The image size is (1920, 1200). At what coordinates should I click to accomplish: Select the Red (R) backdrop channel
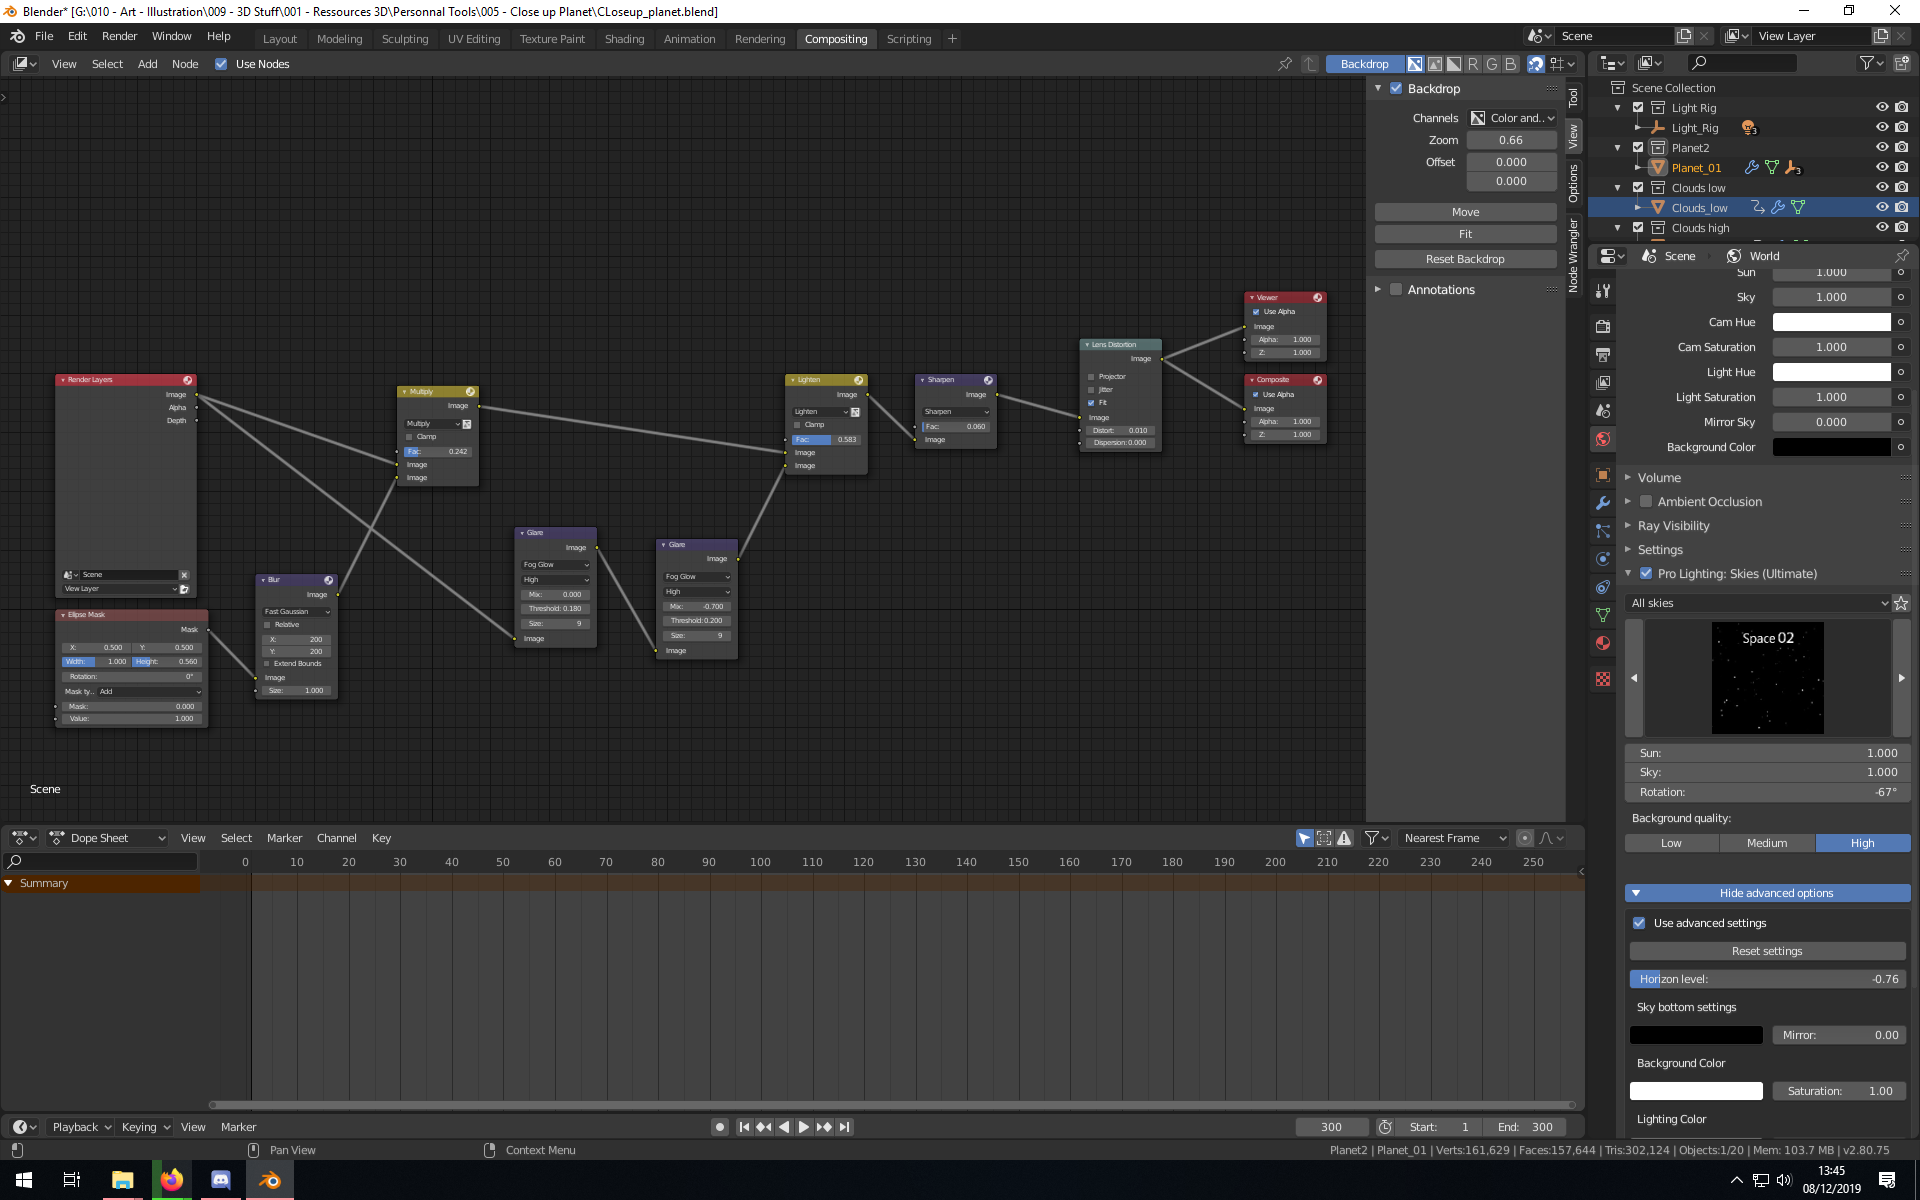(x=1473, y=64)
